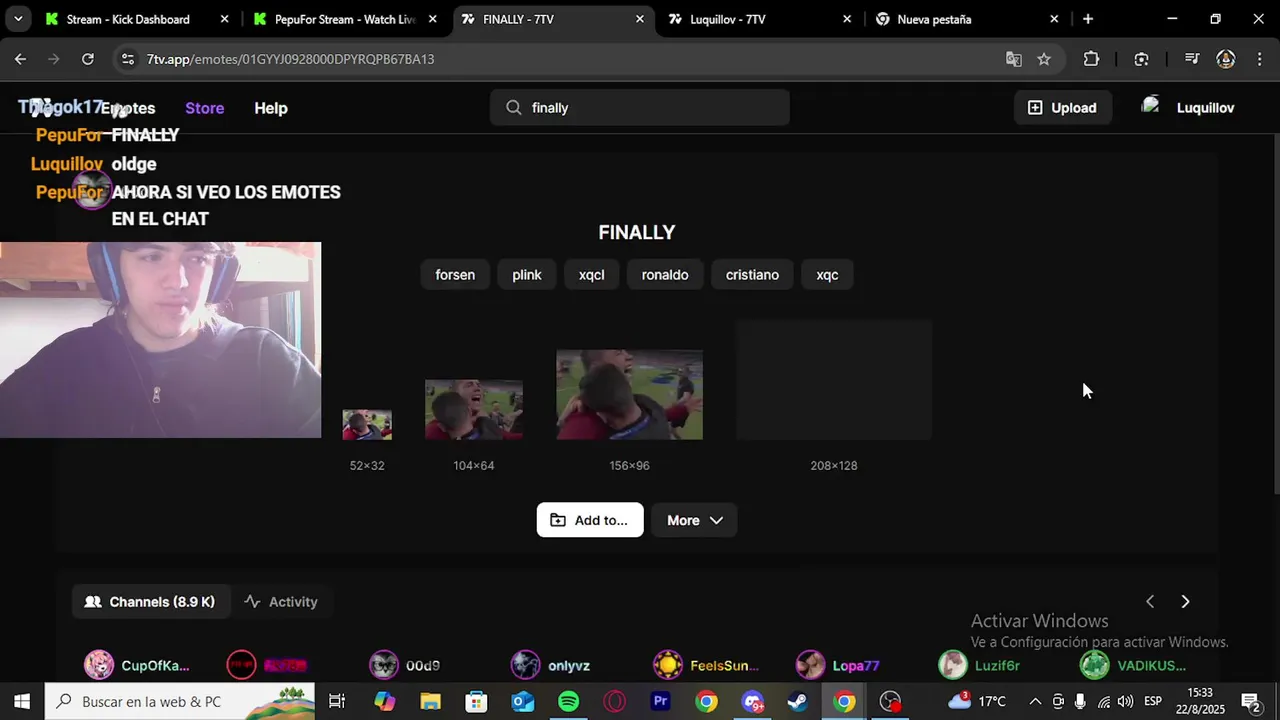Open onlyvz channel
1280x720 pixels.
(x=551, y=665)
